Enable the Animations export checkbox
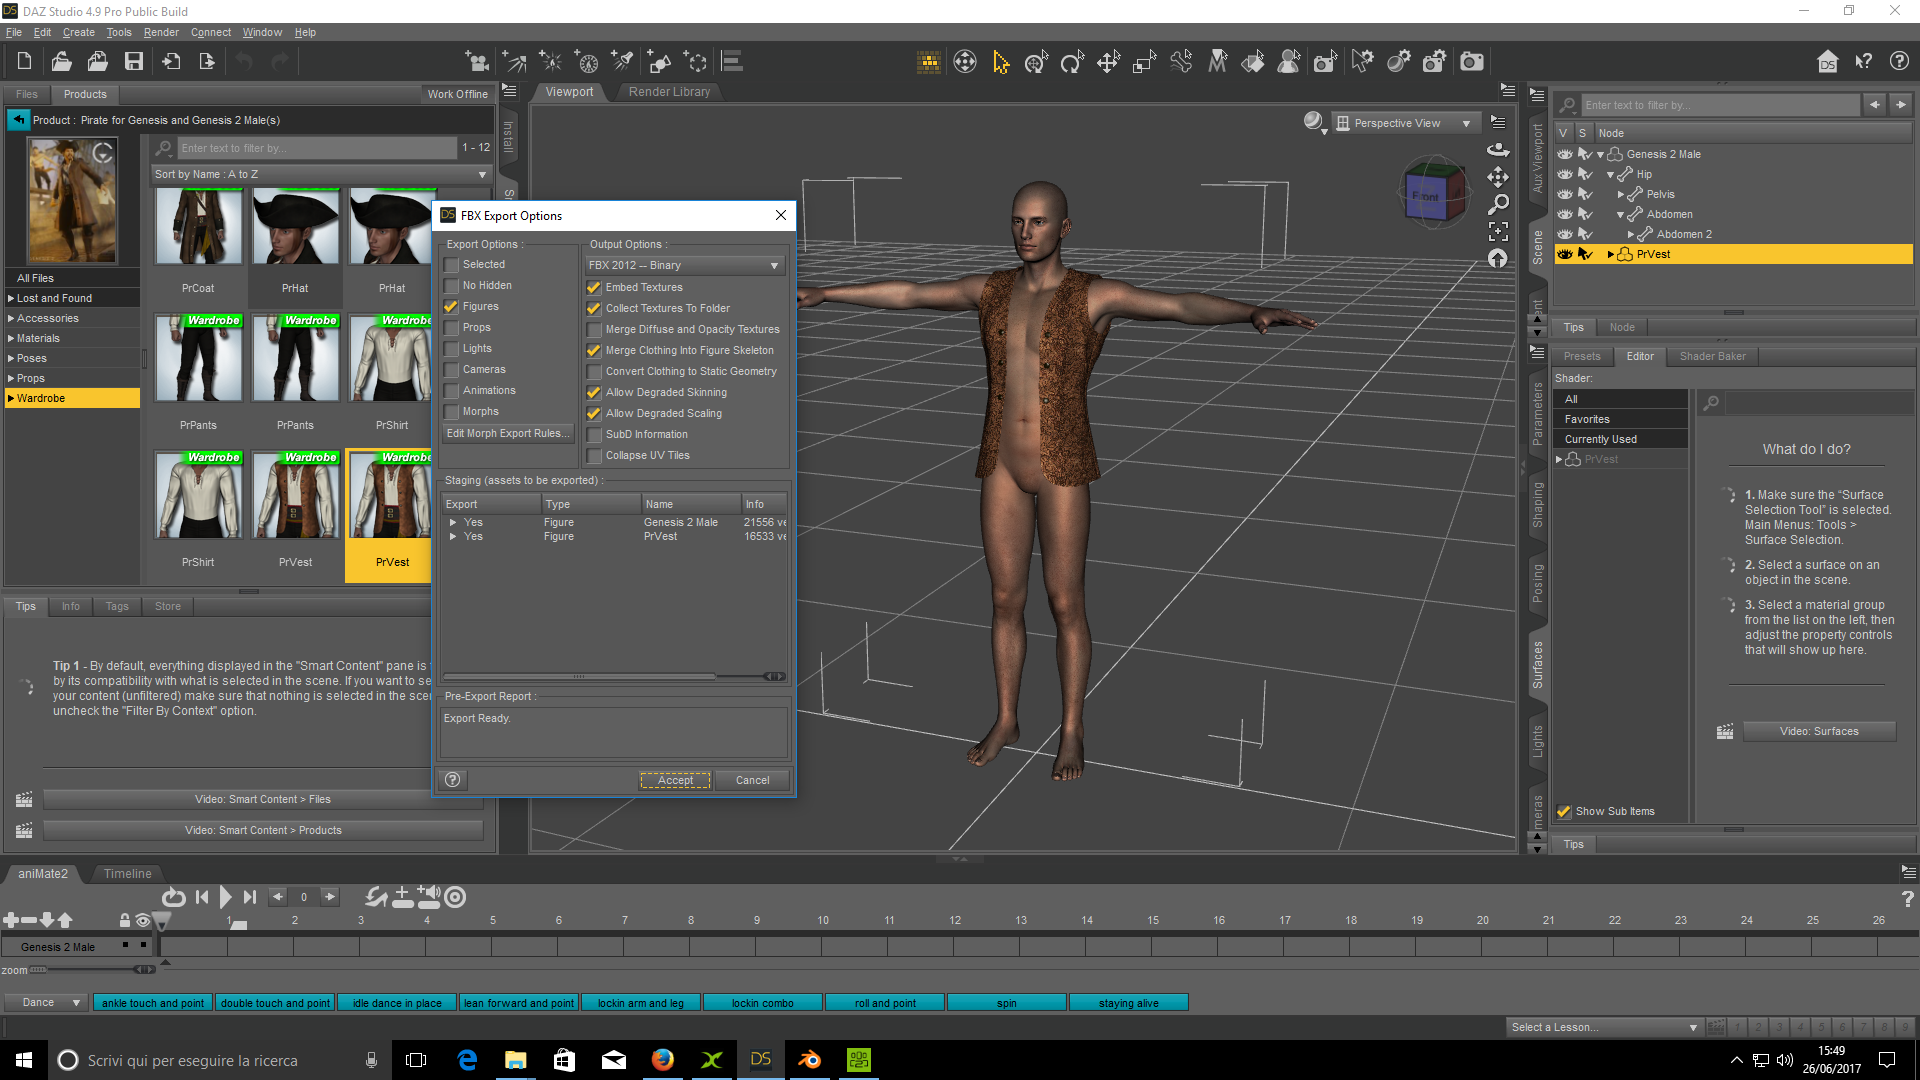This screenshot has height=1080, width=1920. coord(451,391)
